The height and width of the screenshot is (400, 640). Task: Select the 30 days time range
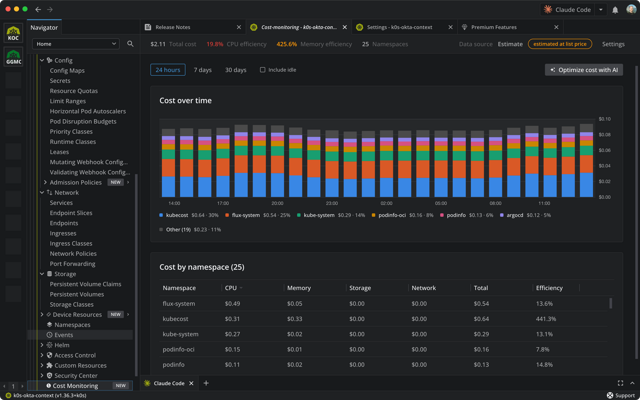click(x=236, y=70)
